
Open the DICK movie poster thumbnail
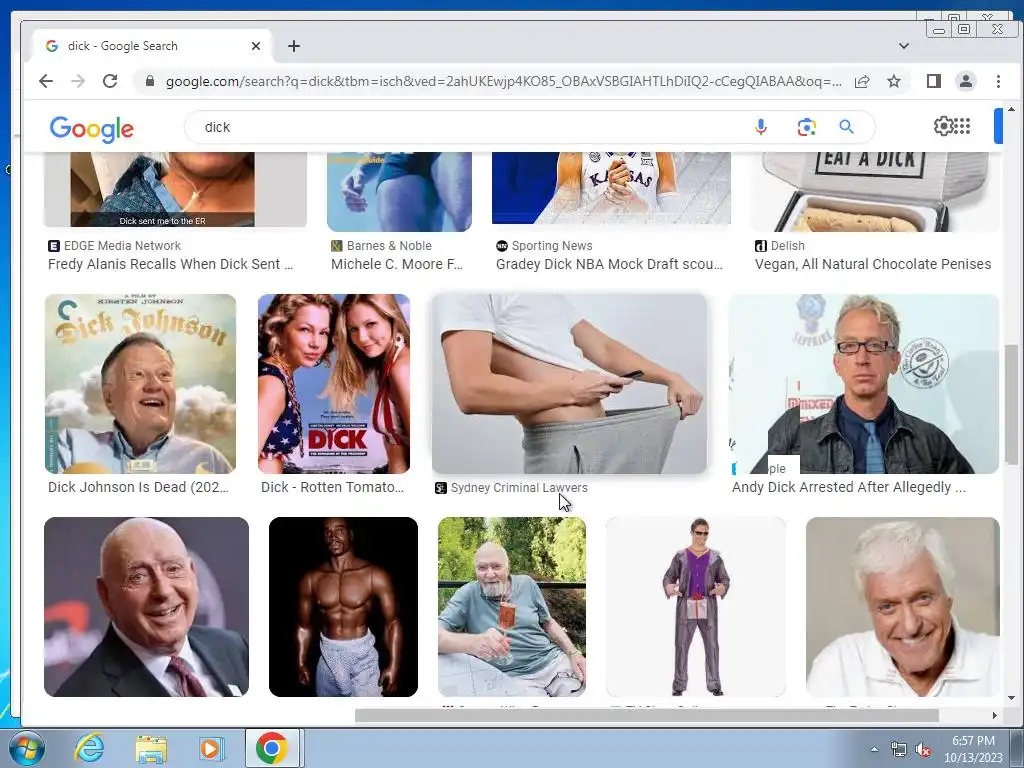tap(334, 383)
